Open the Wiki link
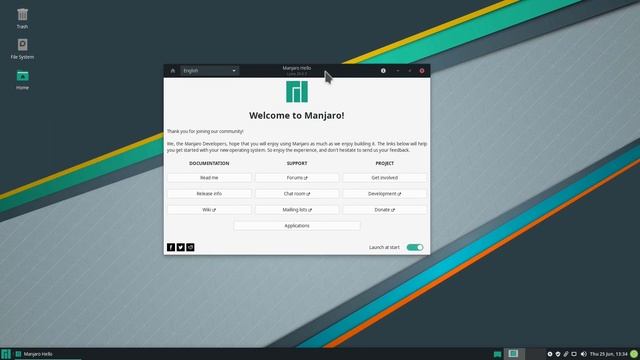 (x=209, y=209)
